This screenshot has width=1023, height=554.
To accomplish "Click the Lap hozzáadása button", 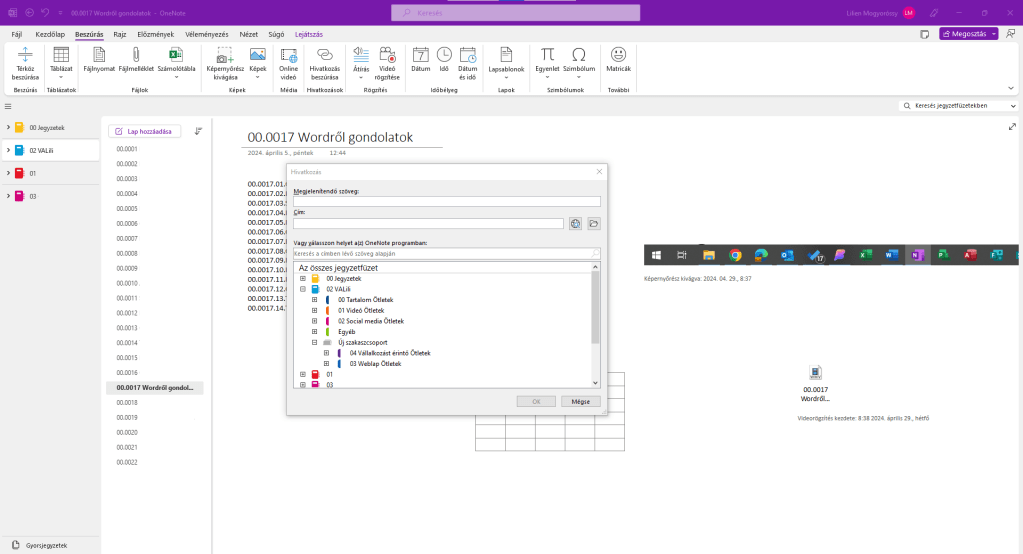I will (145, 131).
